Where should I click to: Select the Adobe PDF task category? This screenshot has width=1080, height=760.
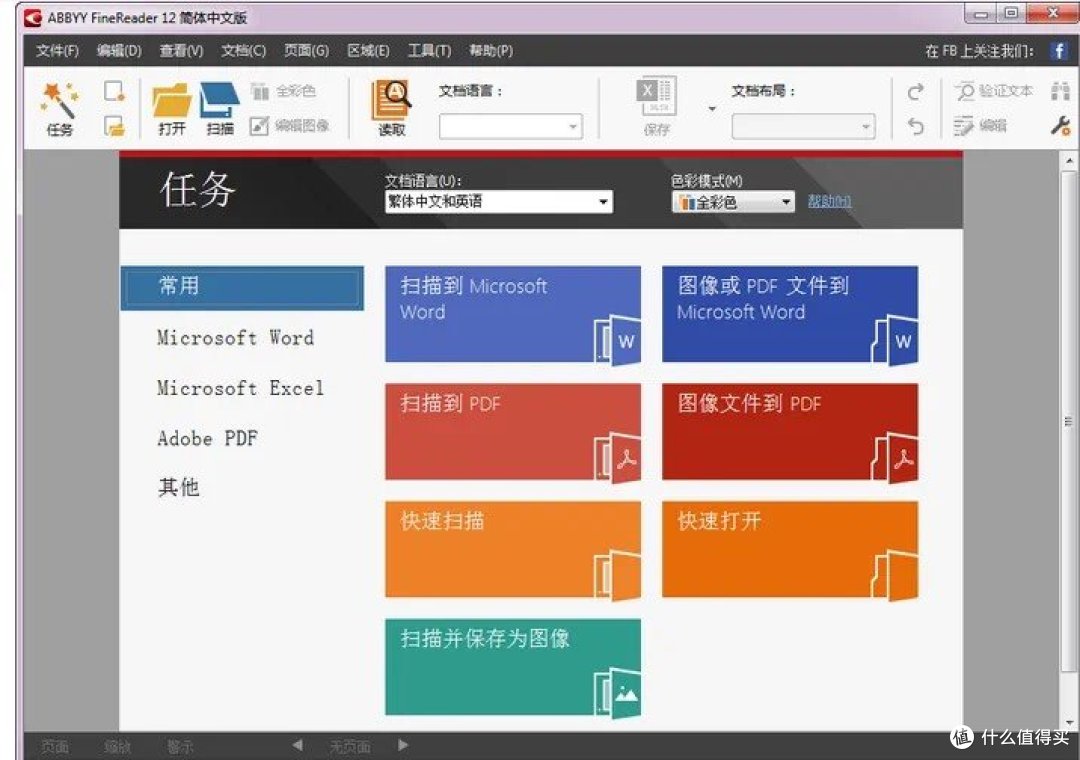pos(207,438)
